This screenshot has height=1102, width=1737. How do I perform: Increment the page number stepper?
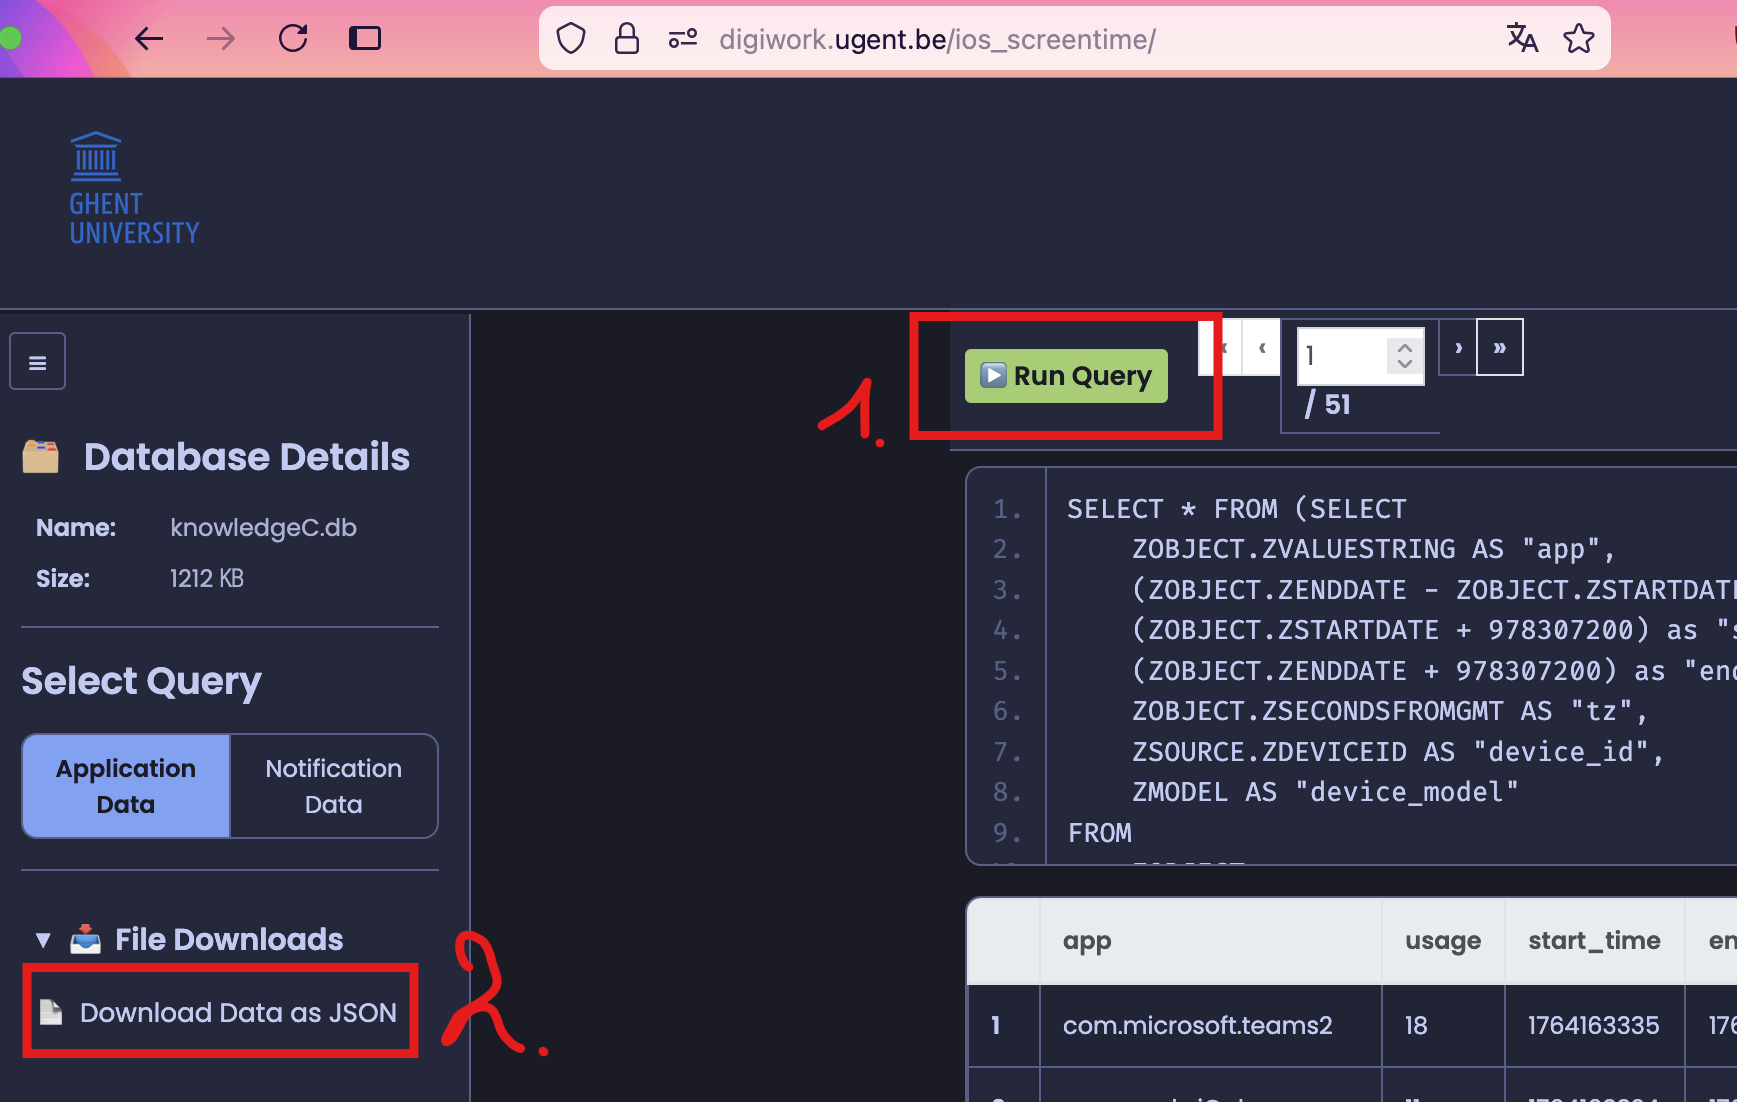(1405, 348)
